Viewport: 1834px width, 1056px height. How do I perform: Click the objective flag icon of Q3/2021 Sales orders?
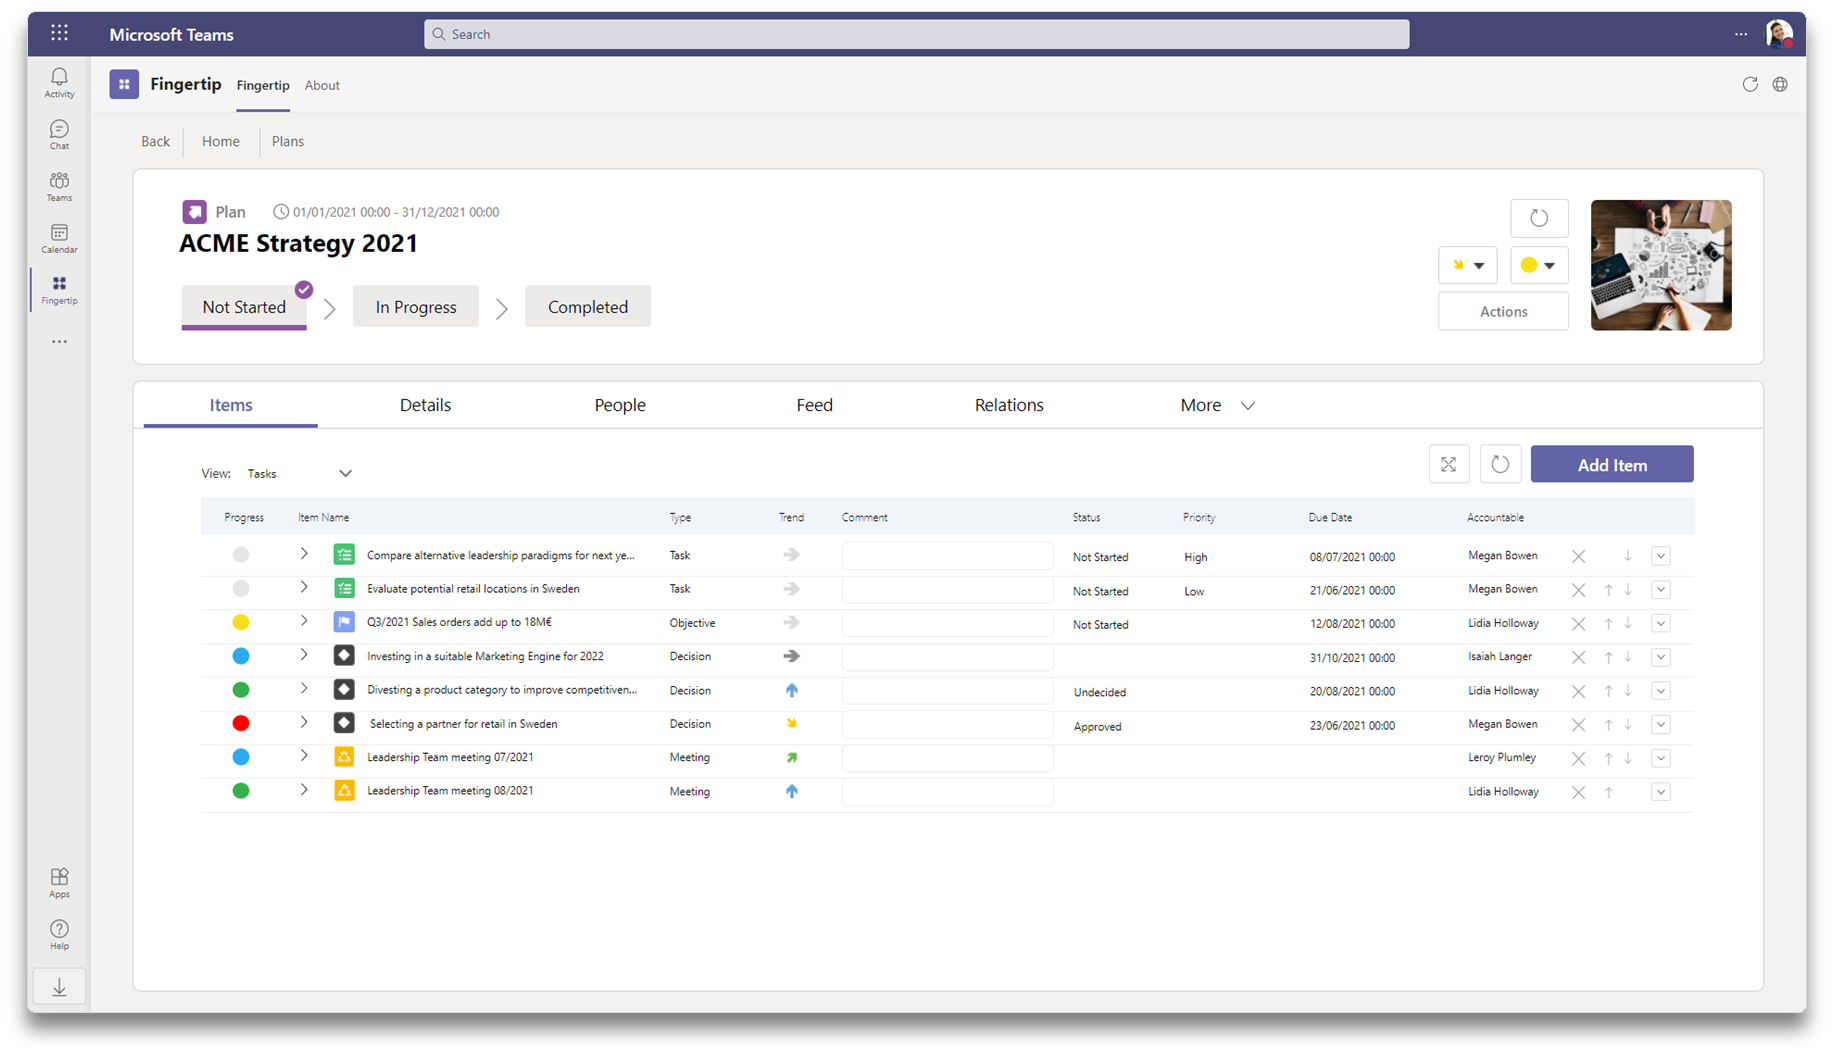pos(344,622)
